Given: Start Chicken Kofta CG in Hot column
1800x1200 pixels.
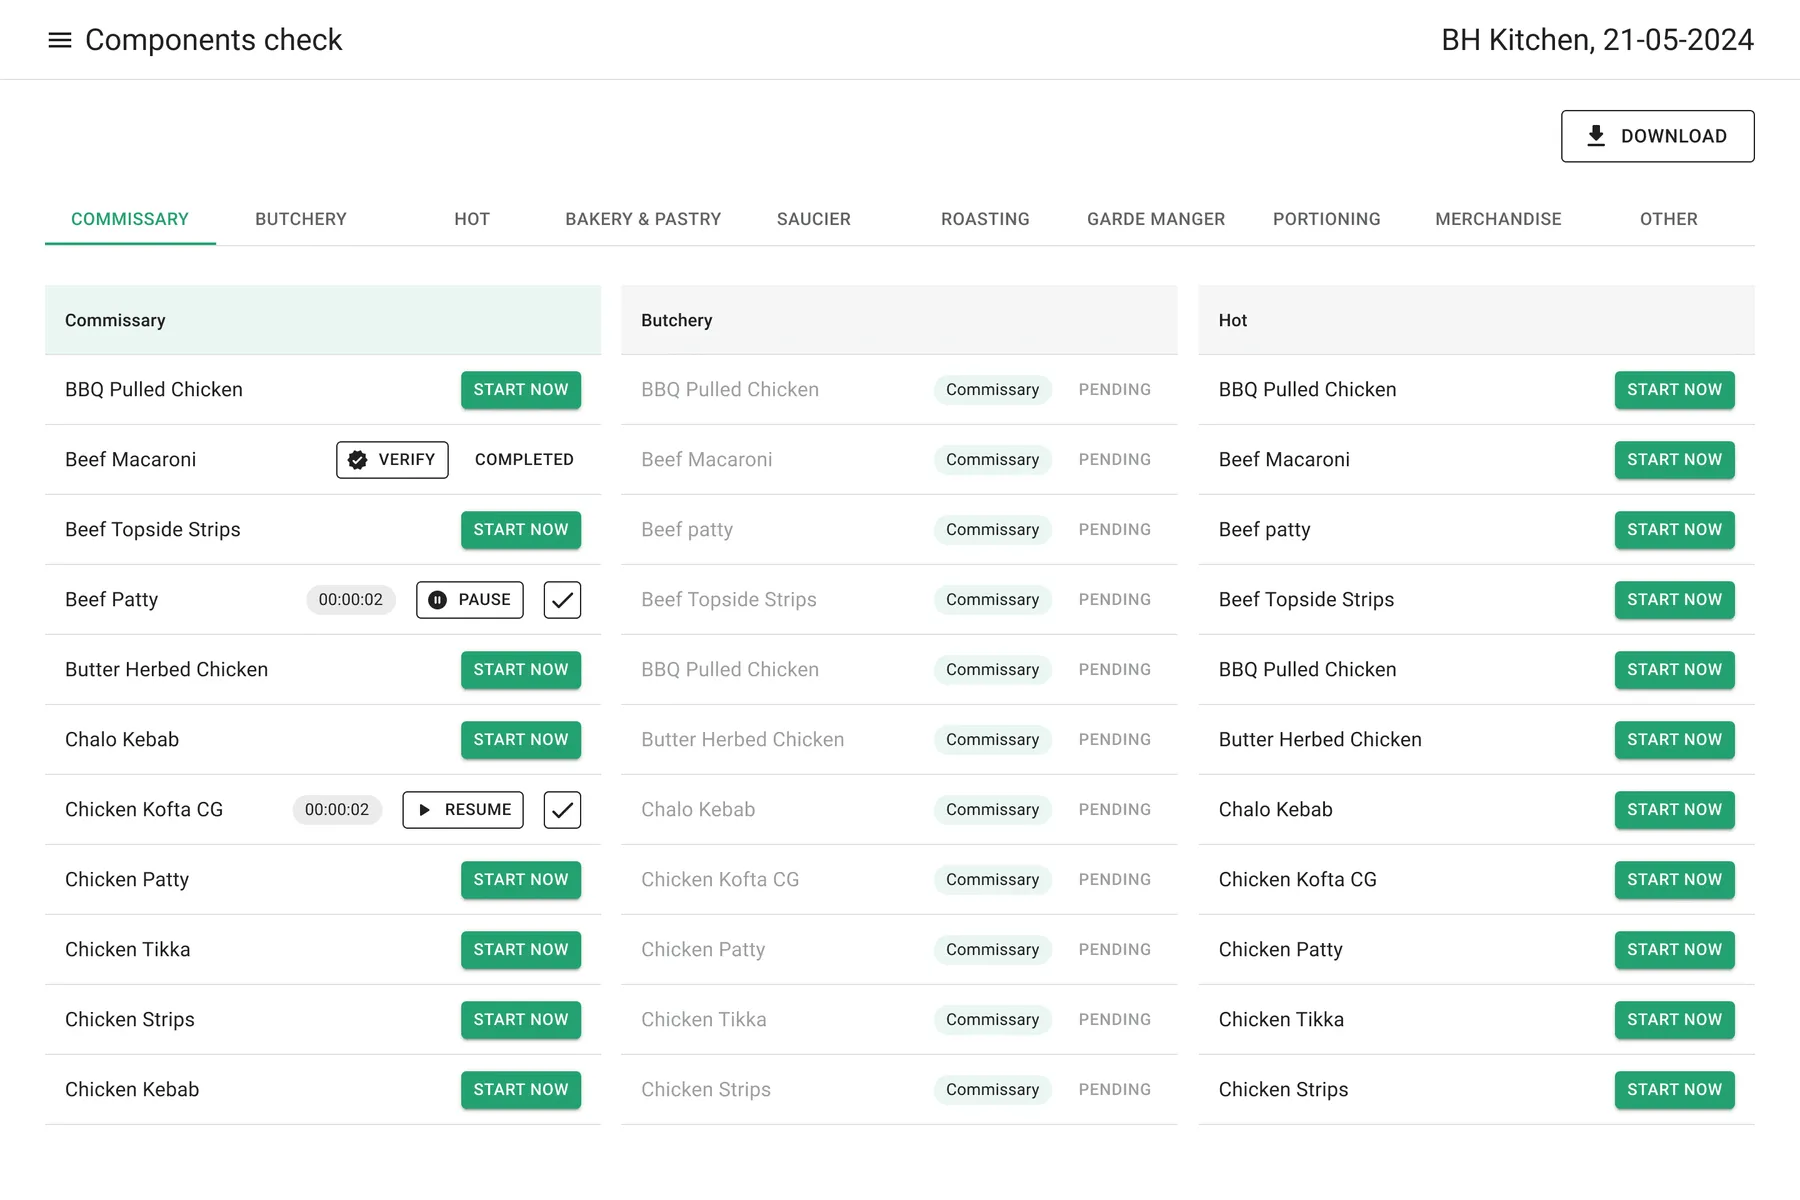Looking at the screenshot, I should pyautogui.click(x=1674, y=880).
